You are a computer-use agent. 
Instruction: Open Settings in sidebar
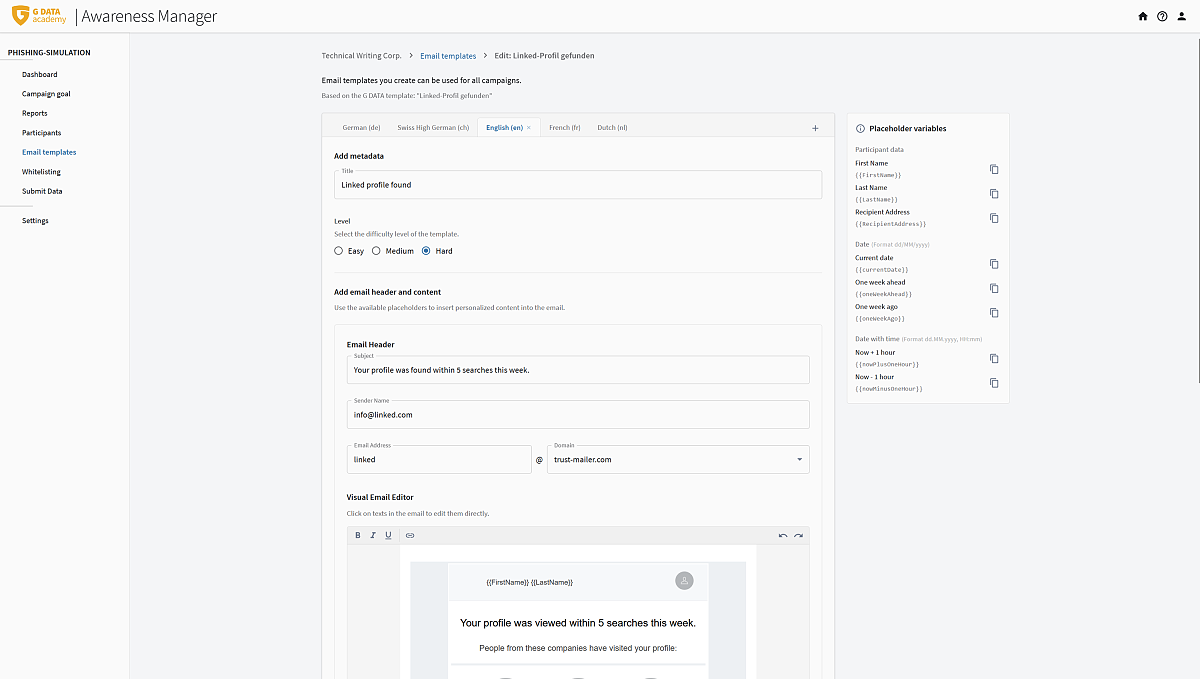[x=35, y=220]
